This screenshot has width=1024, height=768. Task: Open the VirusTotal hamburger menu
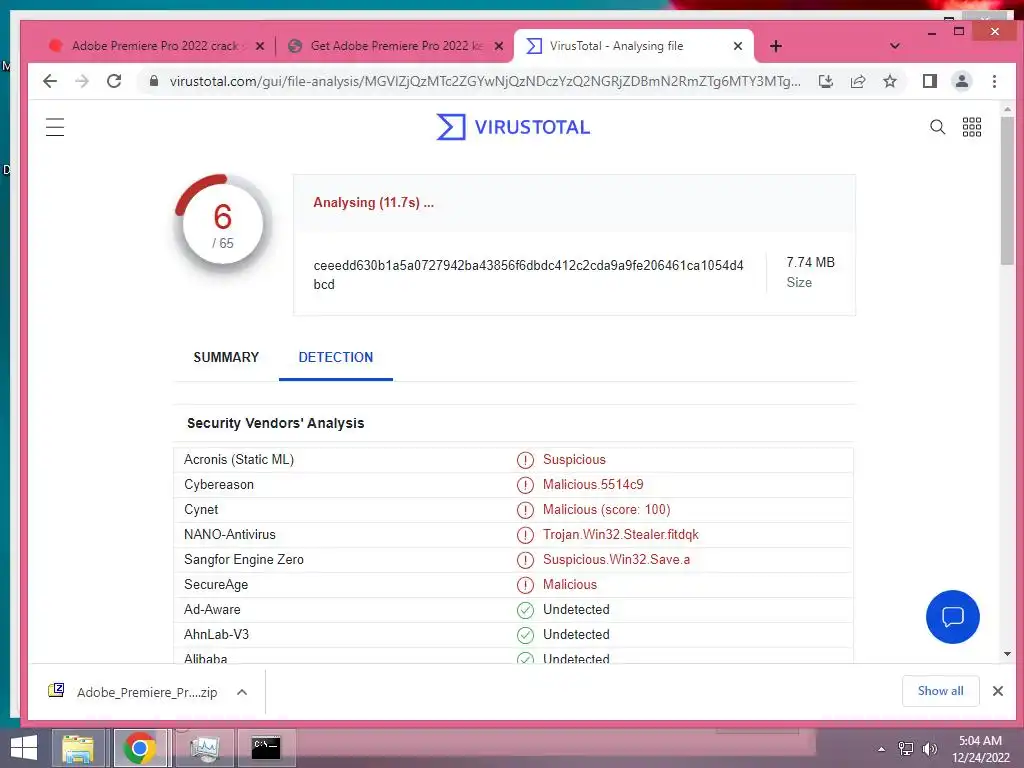[x=55, y=127]
